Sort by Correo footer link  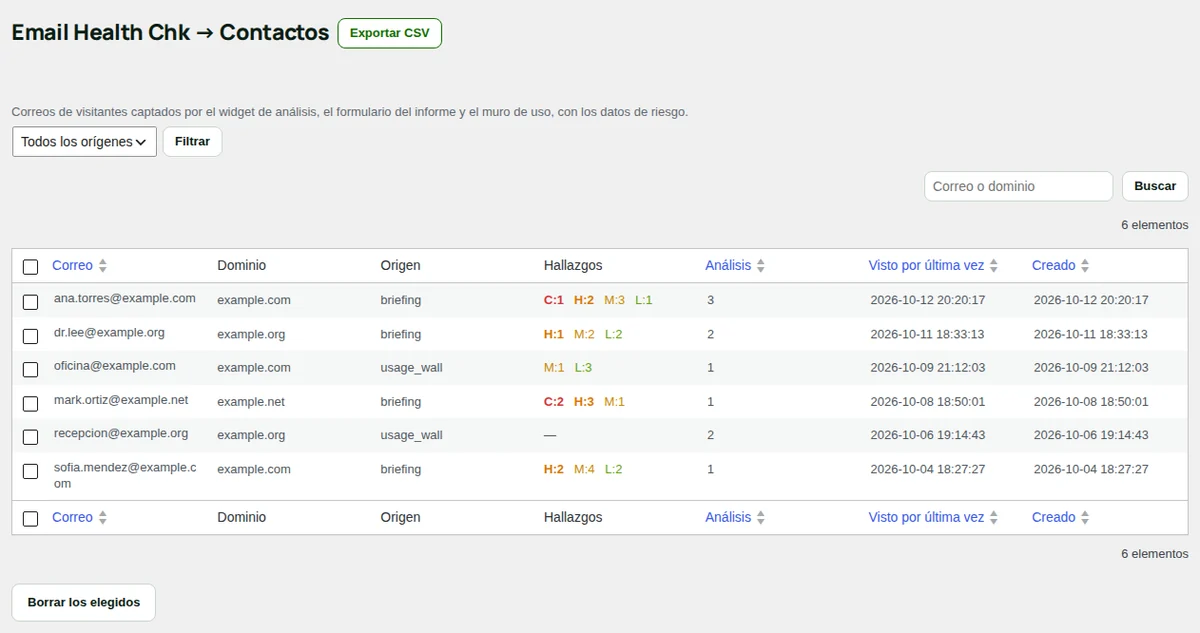click(x=72, y=517)
